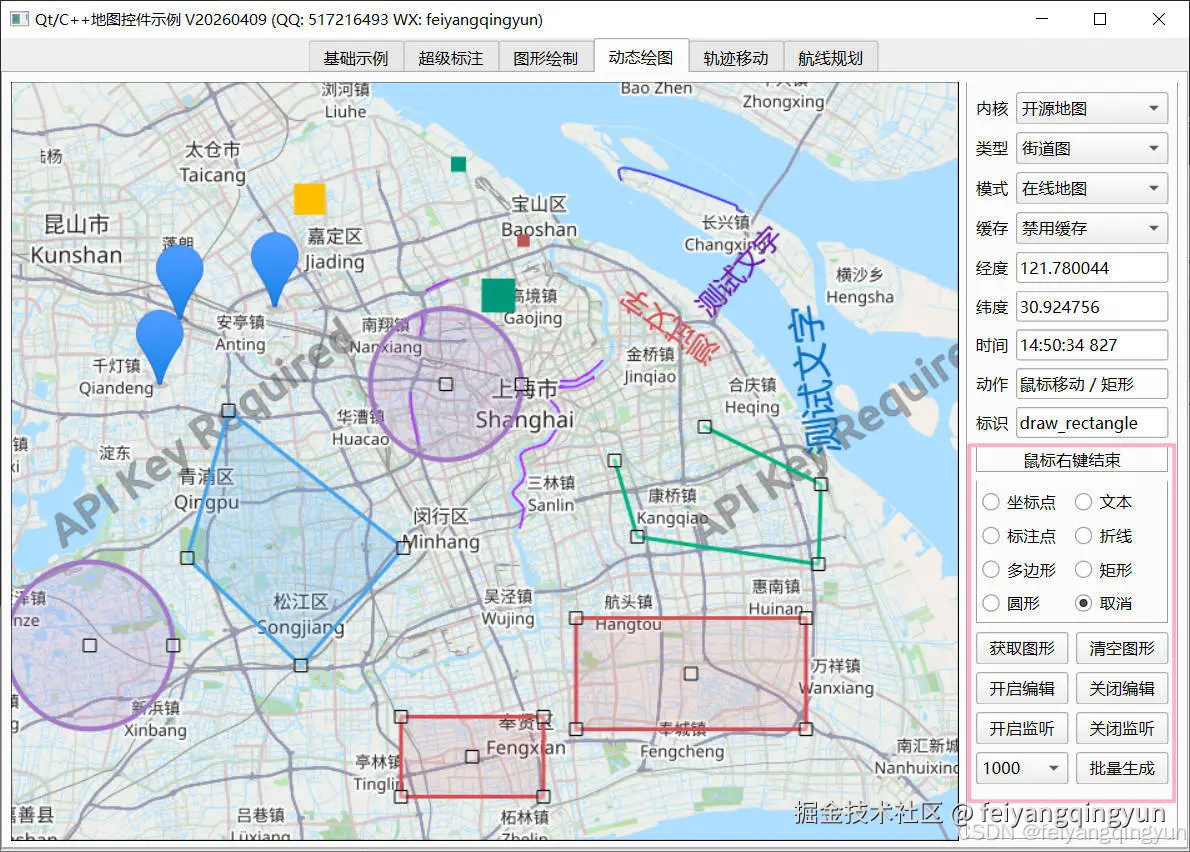Click the green polyline handle near Heqing
The width and height of the screenshot is (1190, 852).
point(705,427)
